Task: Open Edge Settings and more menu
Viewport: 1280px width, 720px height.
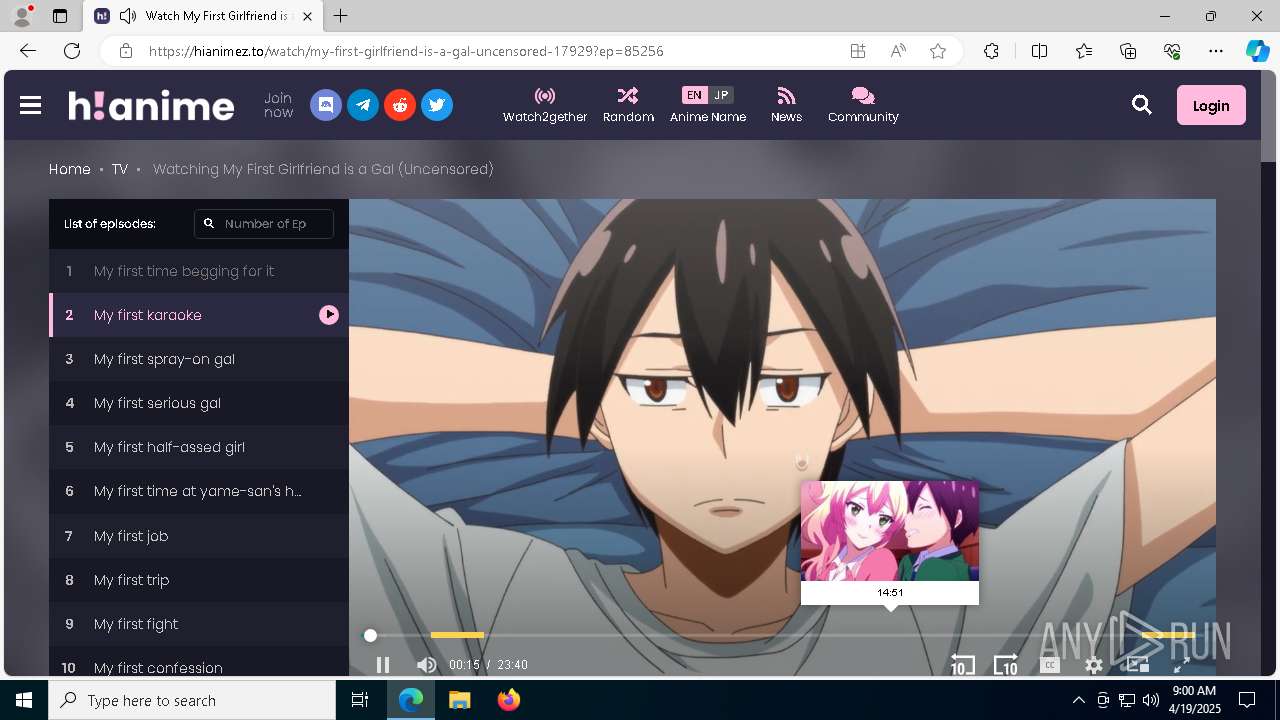Action: tap(1216, 51)
